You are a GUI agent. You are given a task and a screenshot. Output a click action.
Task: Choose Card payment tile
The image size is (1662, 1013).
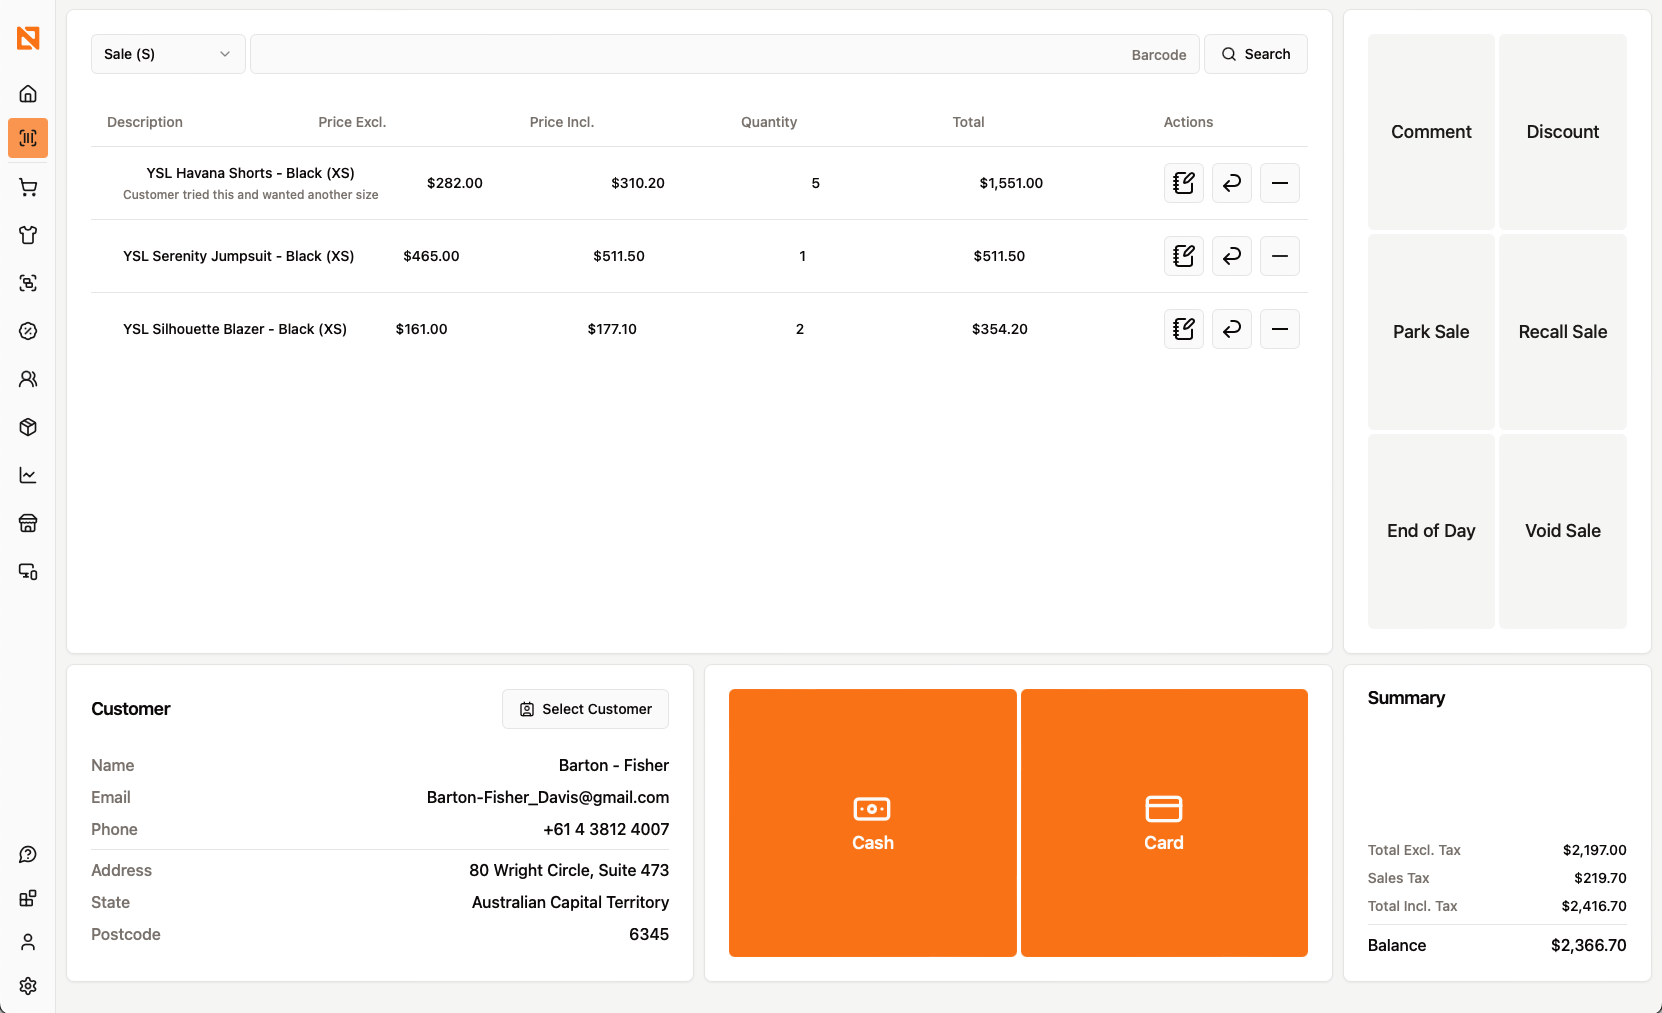[1164, 823]
